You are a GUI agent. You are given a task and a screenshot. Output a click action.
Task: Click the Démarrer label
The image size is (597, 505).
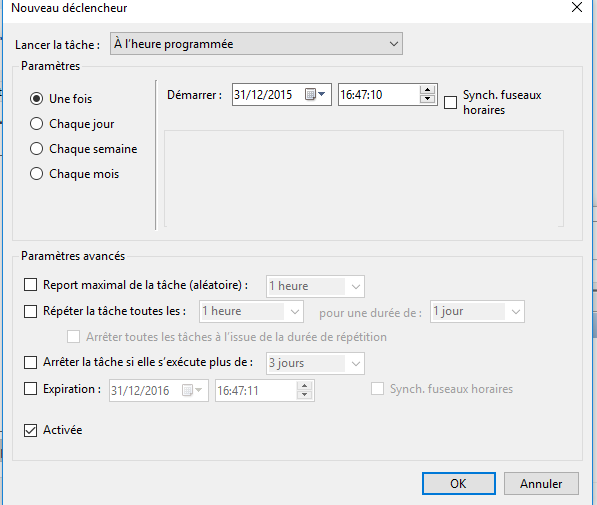[x=195, y=95]
